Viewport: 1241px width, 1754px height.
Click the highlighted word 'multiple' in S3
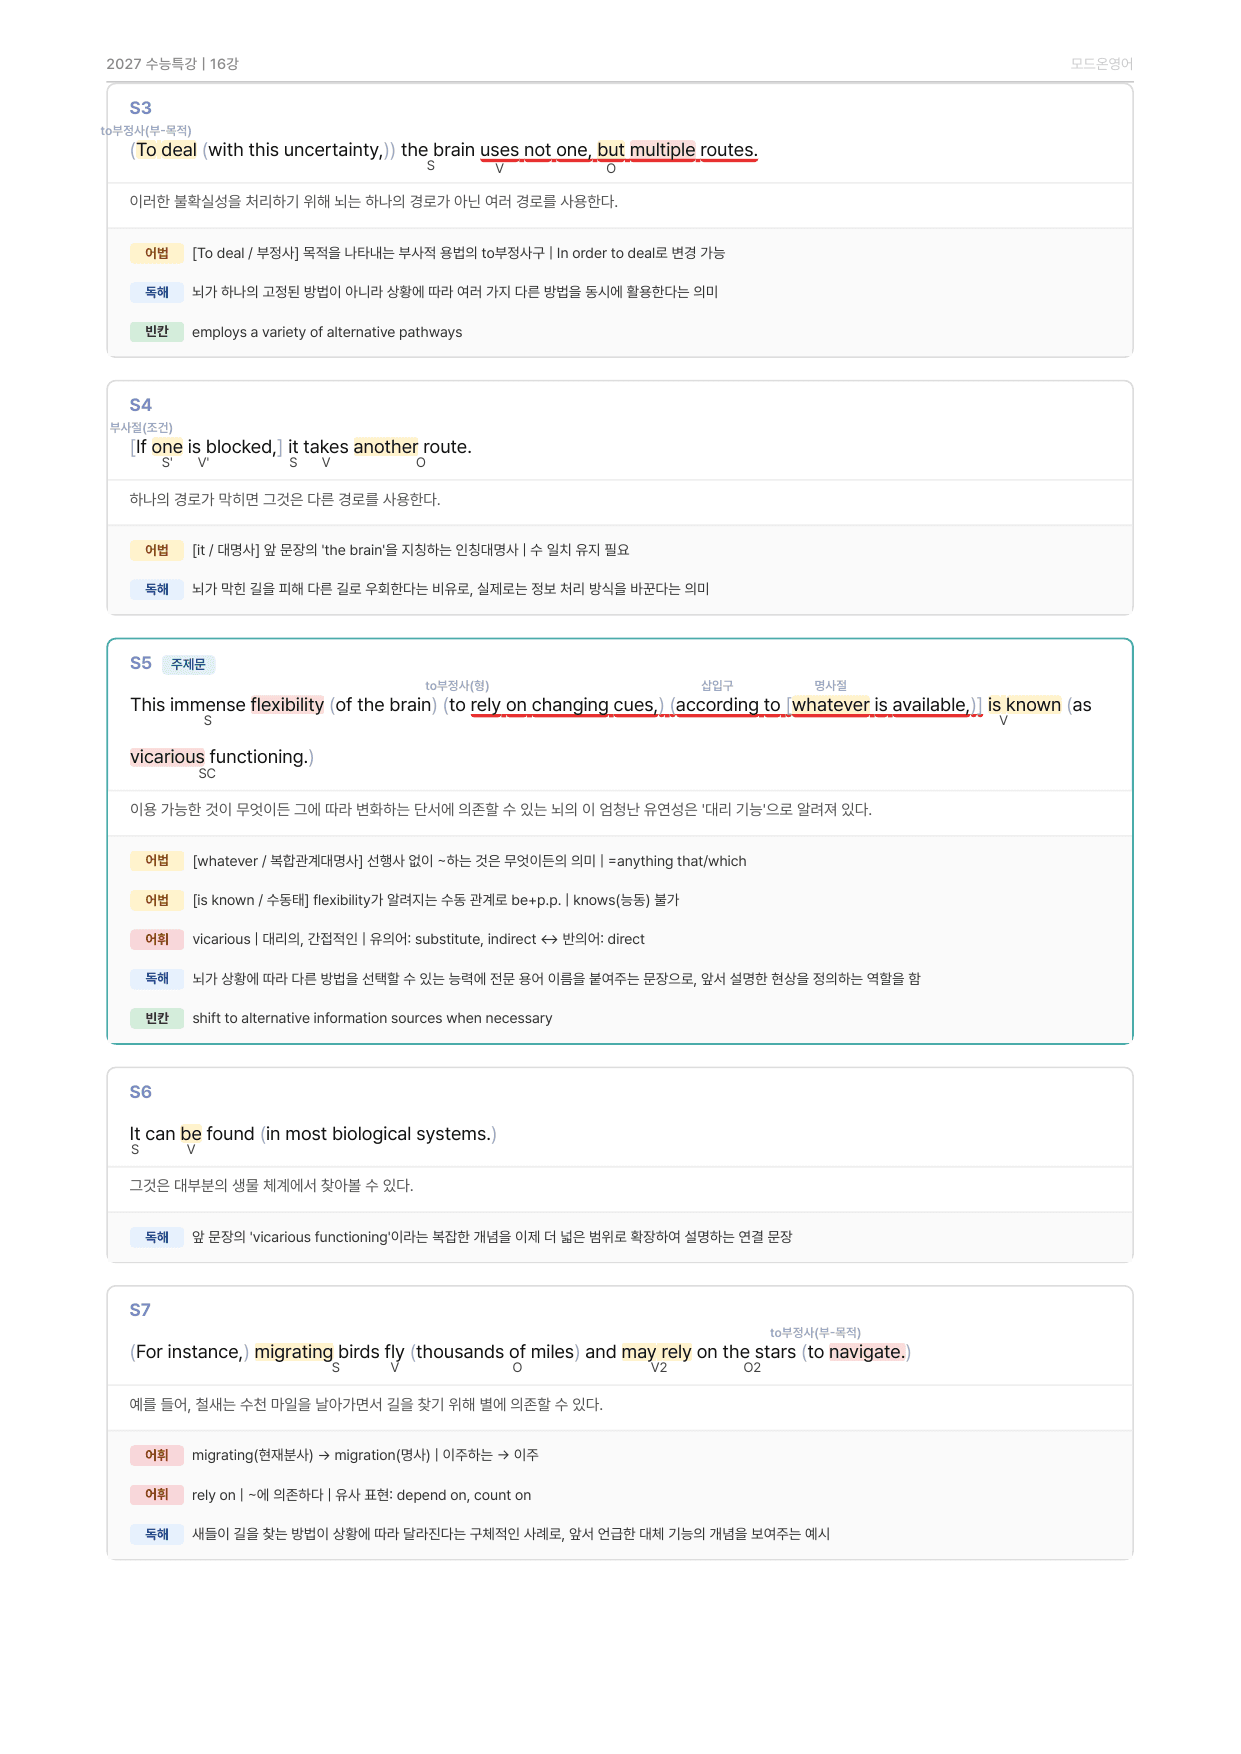pyautogui.click(x=662, y=150)
